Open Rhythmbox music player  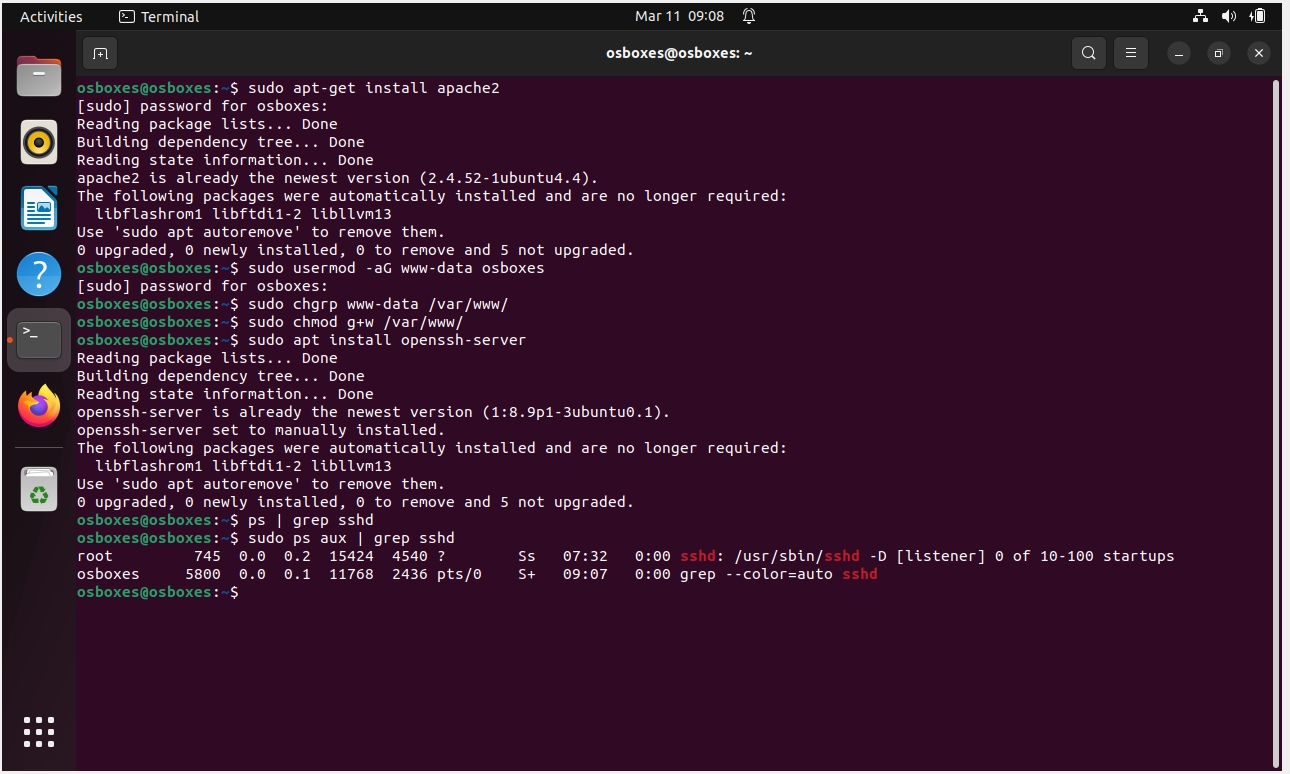pyautogui.click(x=39, y=142)
